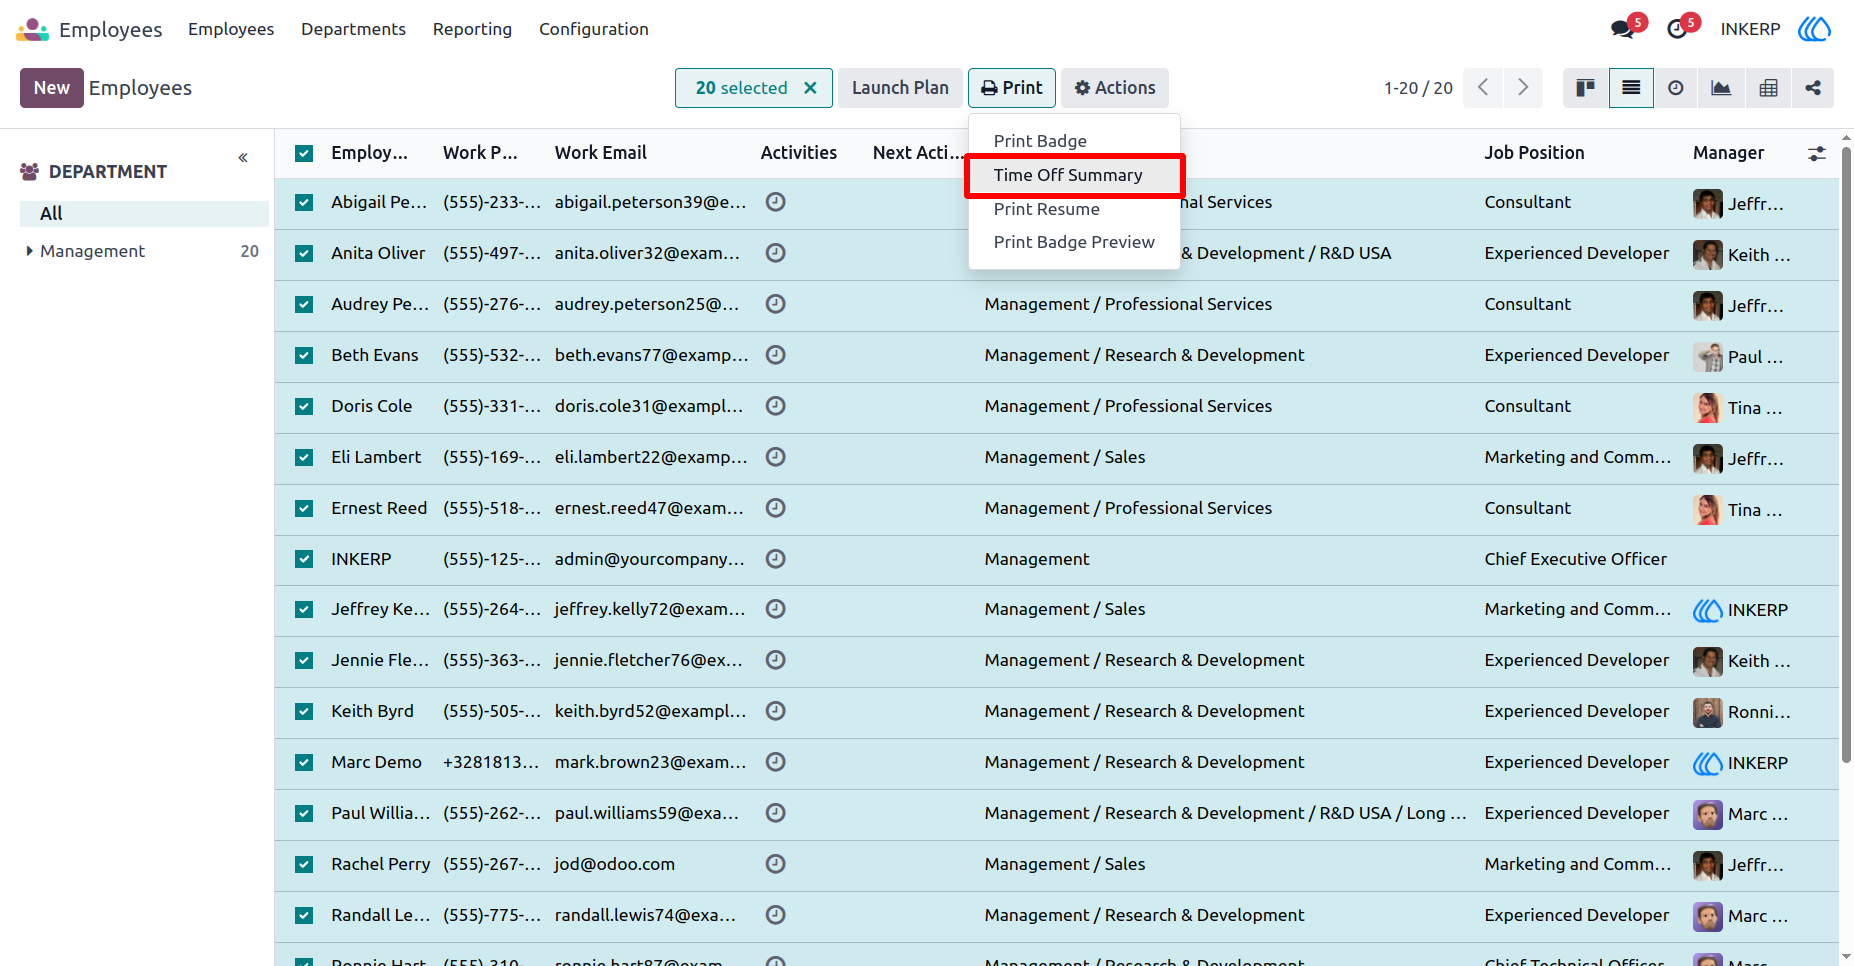Uncheck the select-all header checkbox
This screenshot has height=966, width=1854.
click(x=304, y=153)
